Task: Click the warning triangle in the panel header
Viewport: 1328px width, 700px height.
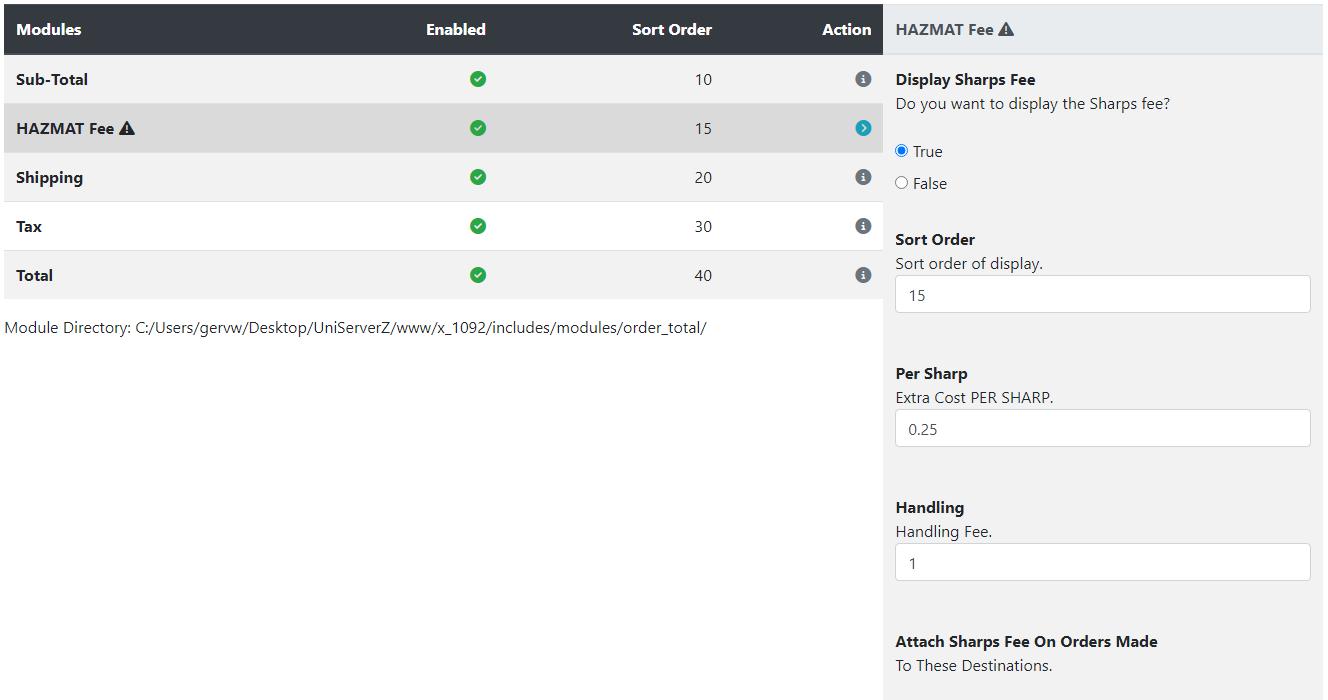Action: click(1006, 29)
